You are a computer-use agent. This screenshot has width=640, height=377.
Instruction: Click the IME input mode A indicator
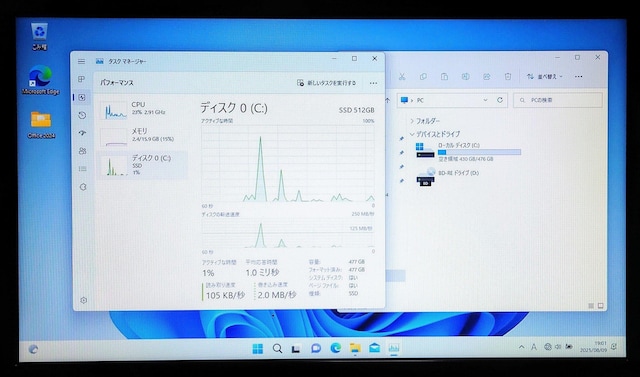pyautogui.click(x=533, y=347)
